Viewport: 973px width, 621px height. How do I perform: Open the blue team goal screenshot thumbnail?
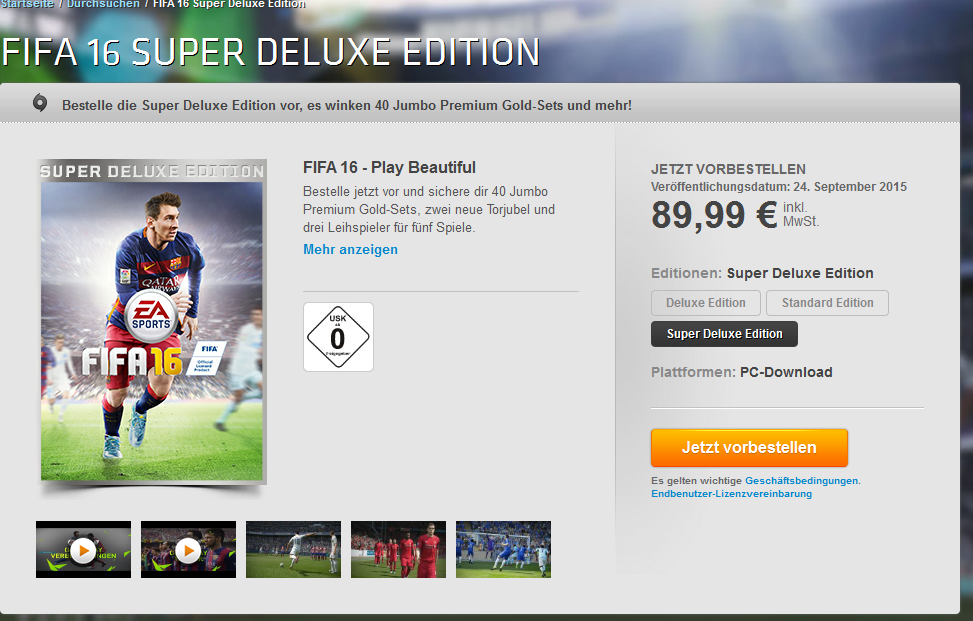click(x=503, y=550)
